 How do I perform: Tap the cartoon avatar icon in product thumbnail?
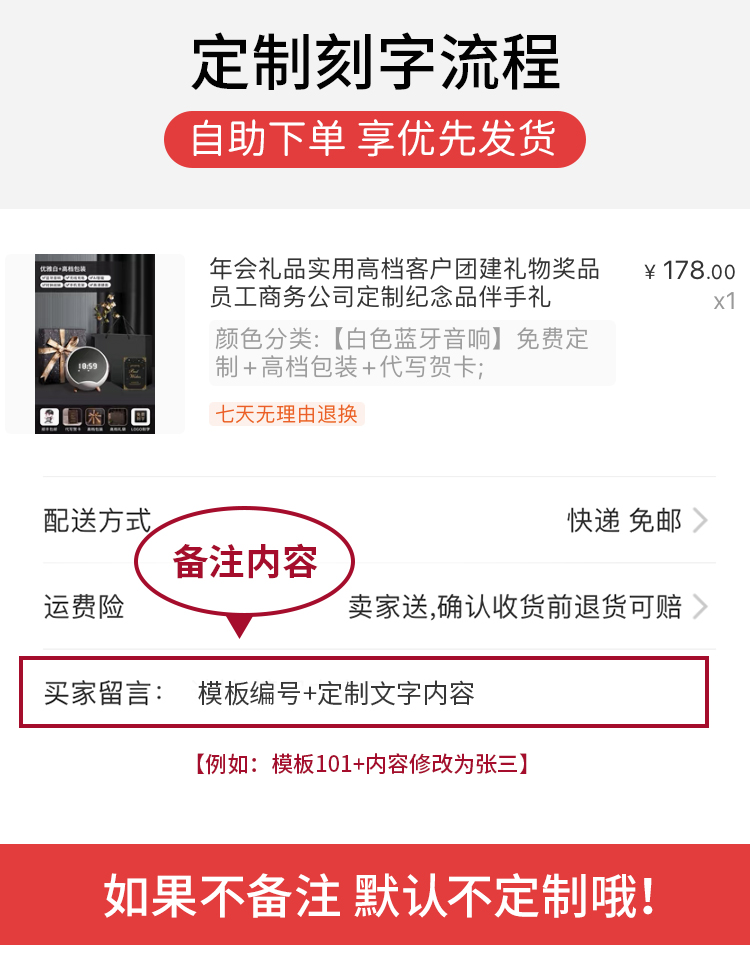pos(50,416)
